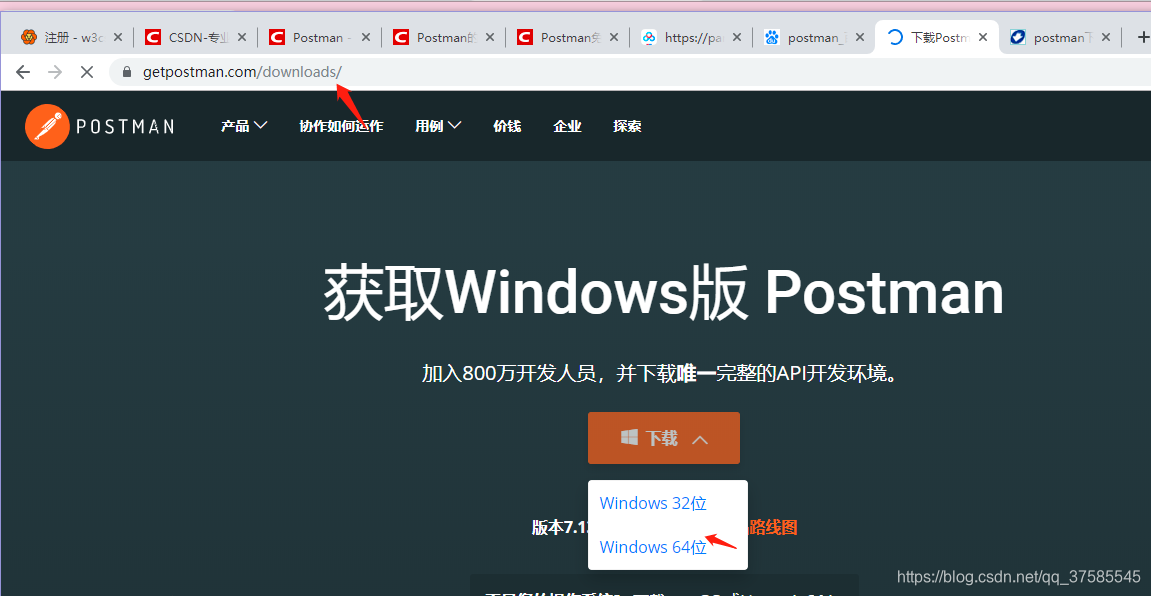
Task: Click the POSTMAN wordmark text
Action: click(126, 126)
